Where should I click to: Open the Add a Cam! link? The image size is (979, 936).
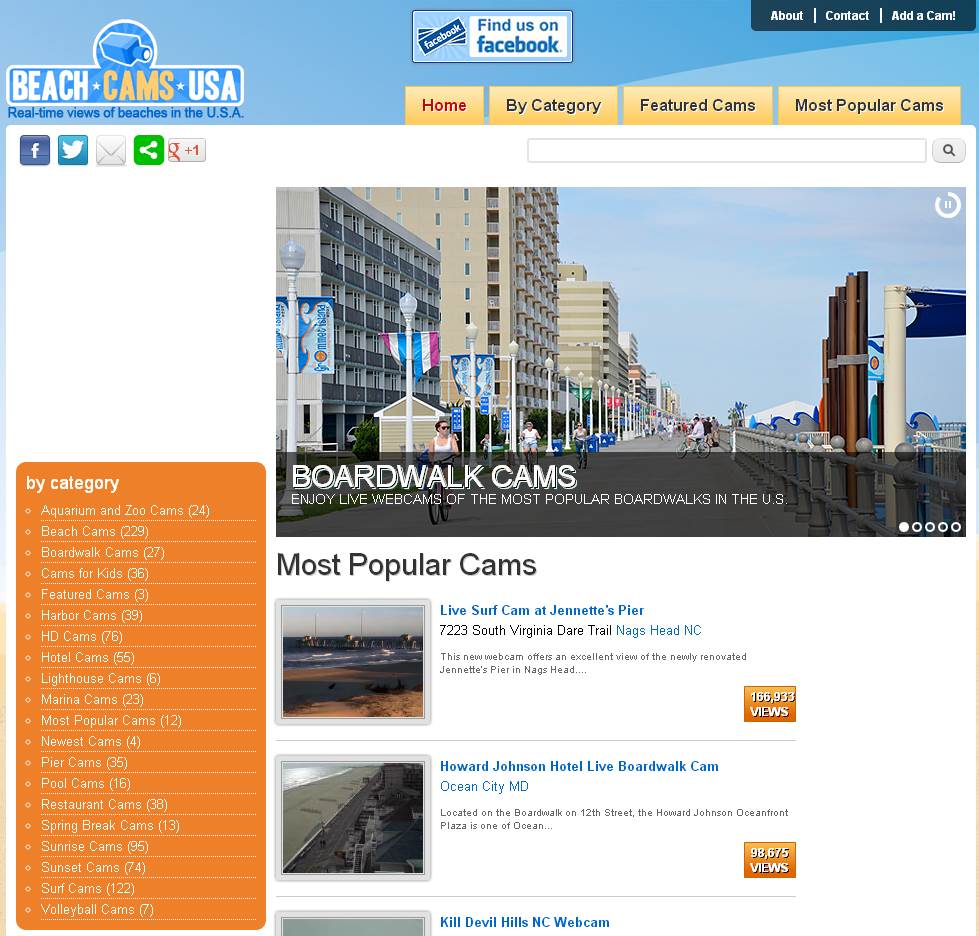click(923, 16)
